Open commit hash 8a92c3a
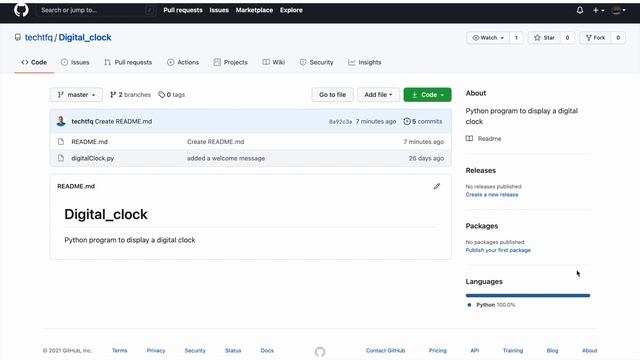Screen dimensions: 640x360 click(x=340, y=122)
